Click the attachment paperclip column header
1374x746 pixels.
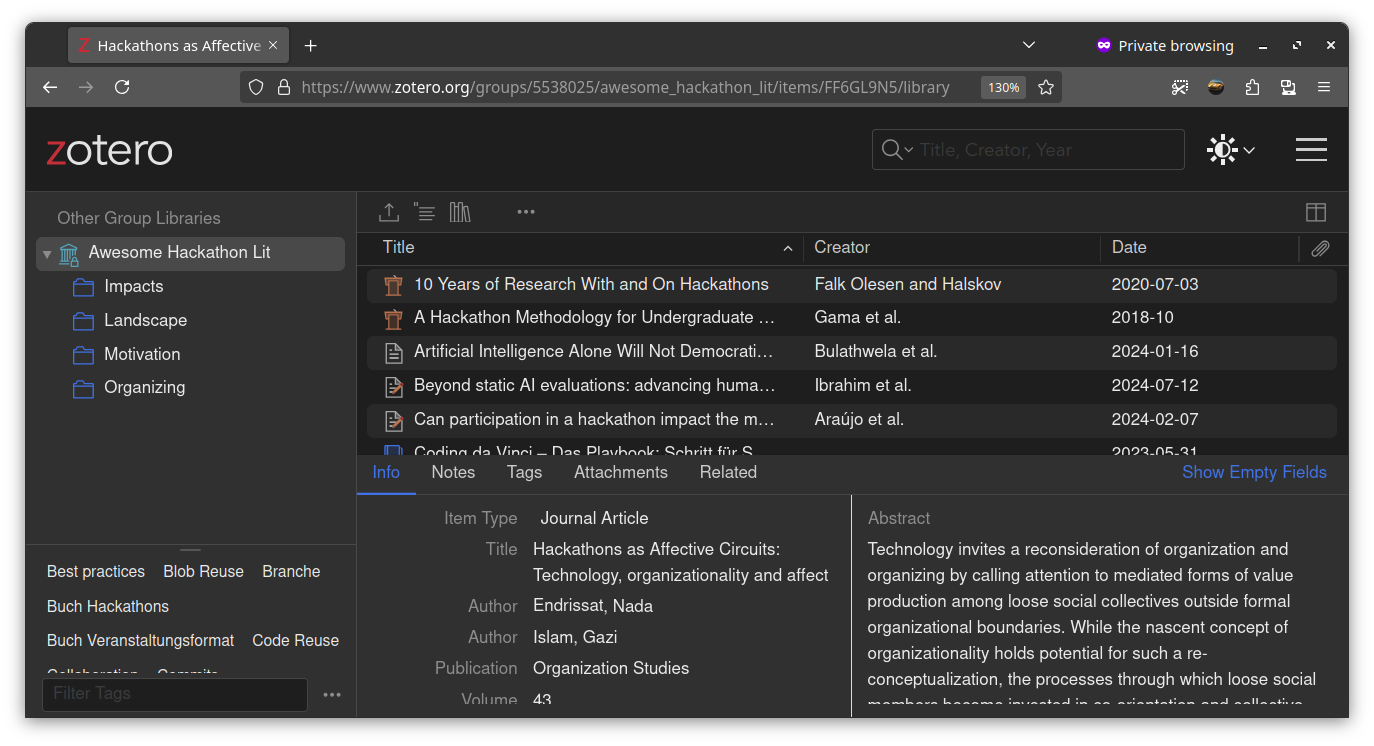1321,248
